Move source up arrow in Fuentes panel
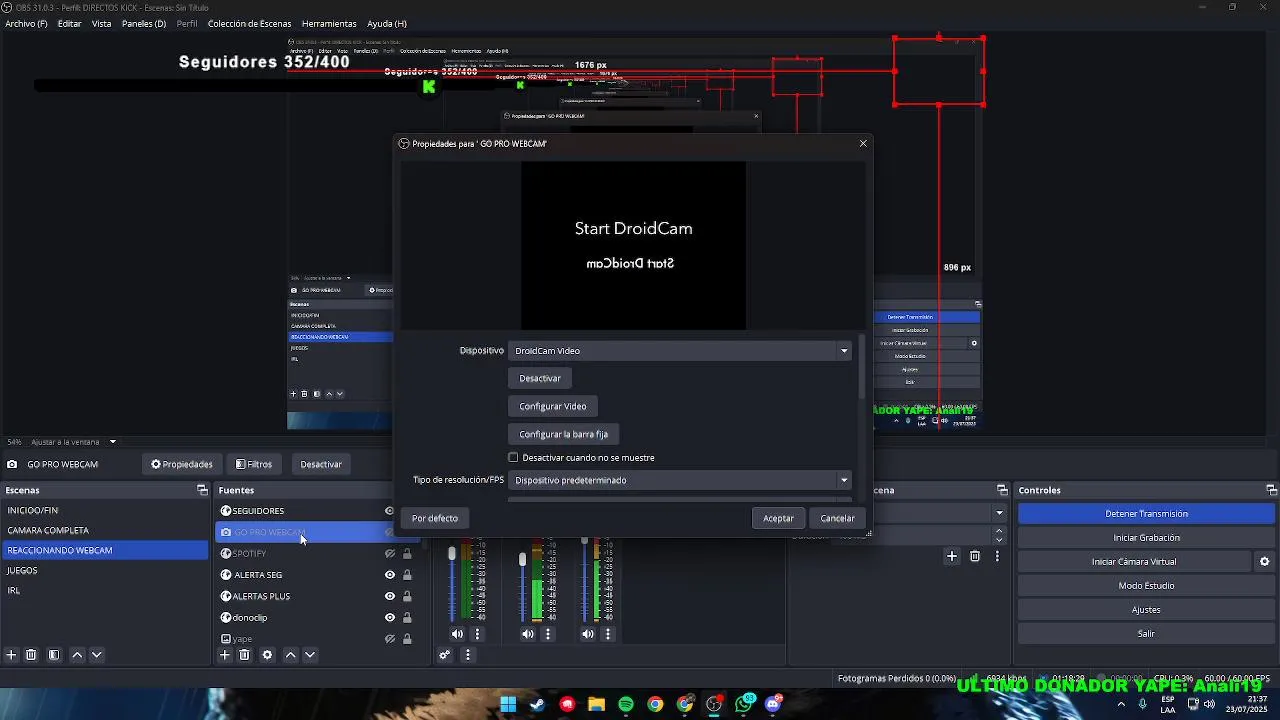The width and height of the screenshot is (1280, 720). click(290, 655)
